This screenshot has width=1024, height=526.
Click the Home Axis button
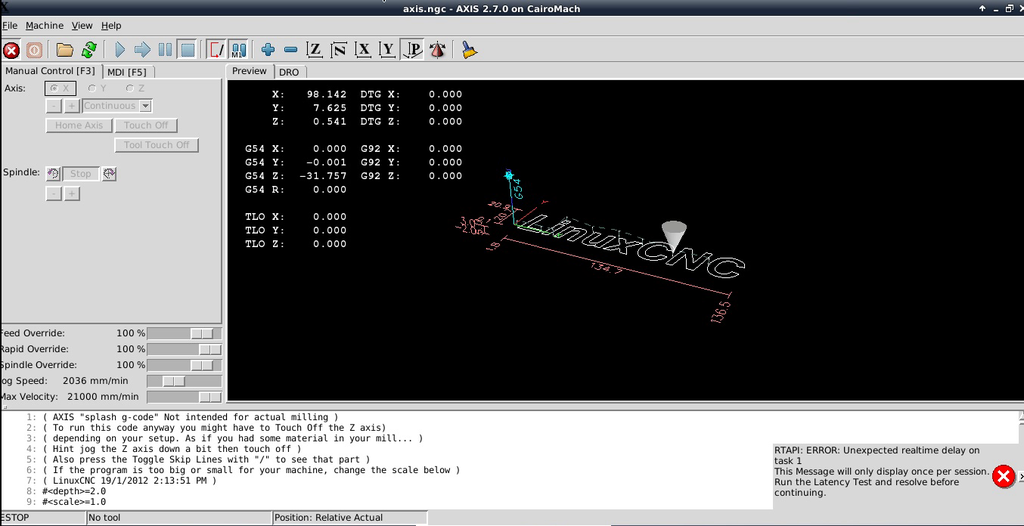tap(79, 125)
